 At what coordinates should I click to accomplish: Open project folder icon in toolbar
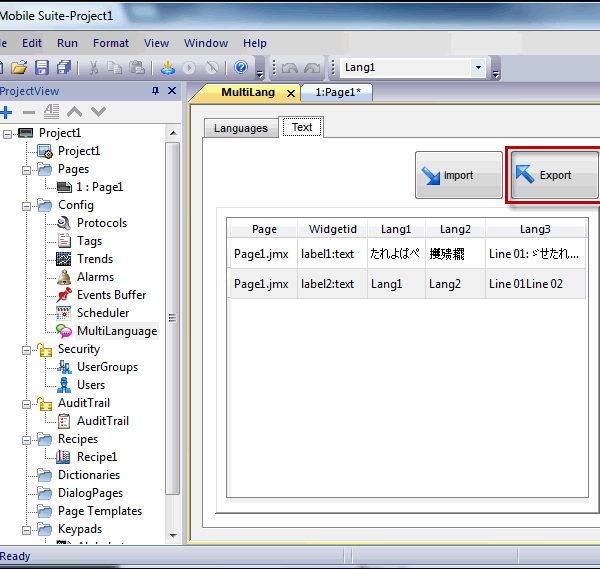pyautogui.click(x=19, y=68)
